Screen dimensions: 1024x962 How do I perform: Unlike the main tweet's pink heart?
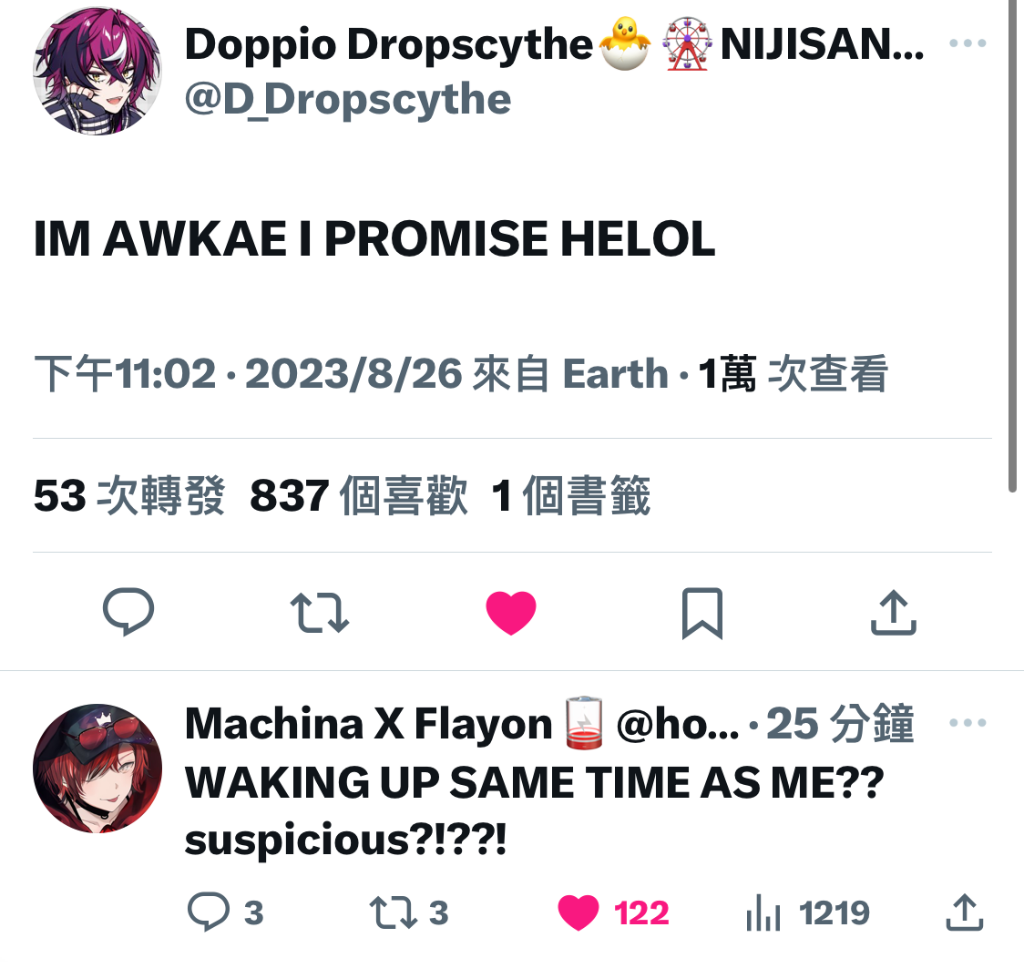point(511,613)
